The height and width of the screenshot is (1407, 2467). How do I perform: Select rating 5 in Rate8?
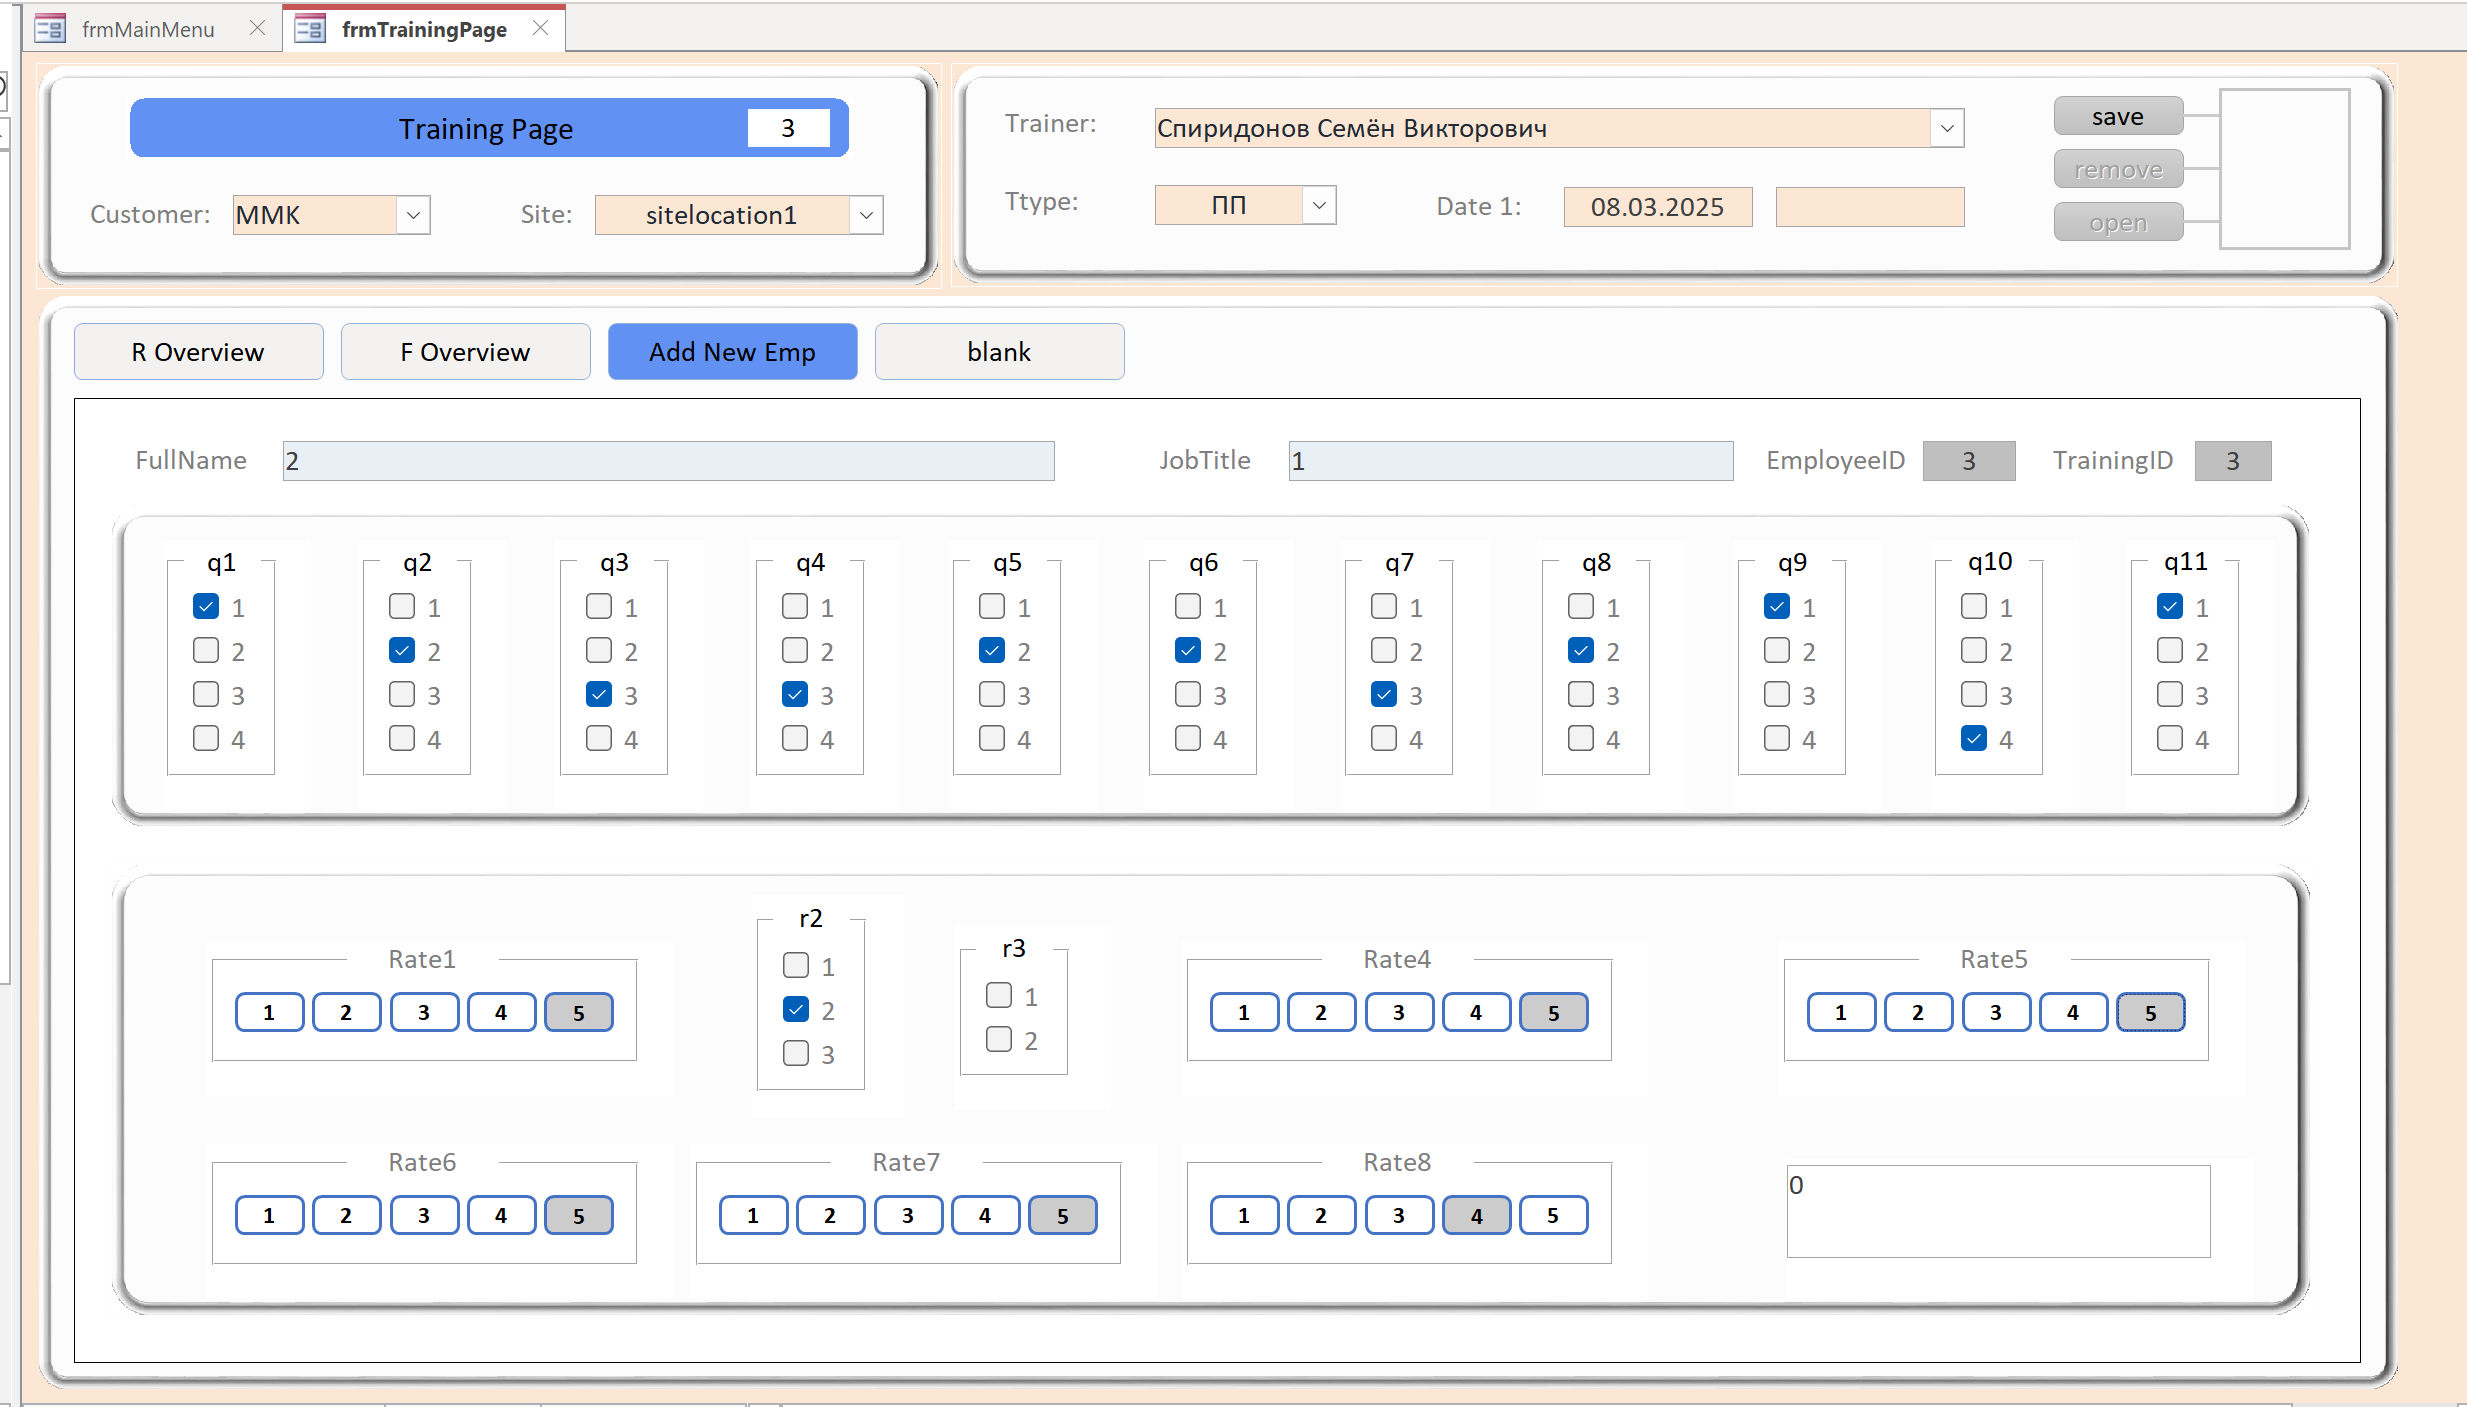[x=1553, y=1215]
